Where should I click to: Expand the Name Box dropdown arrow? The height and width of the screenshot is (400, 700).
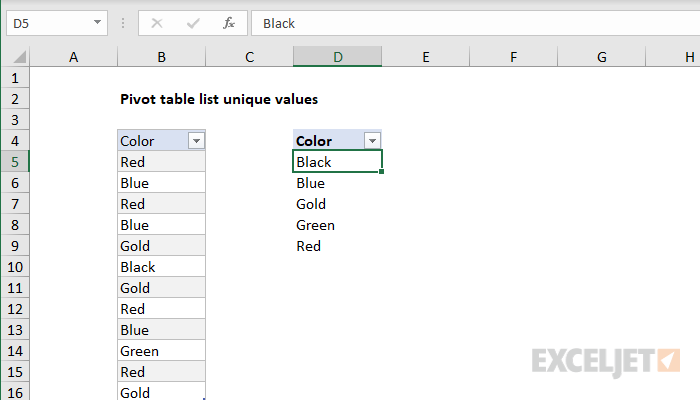(97, 22)
